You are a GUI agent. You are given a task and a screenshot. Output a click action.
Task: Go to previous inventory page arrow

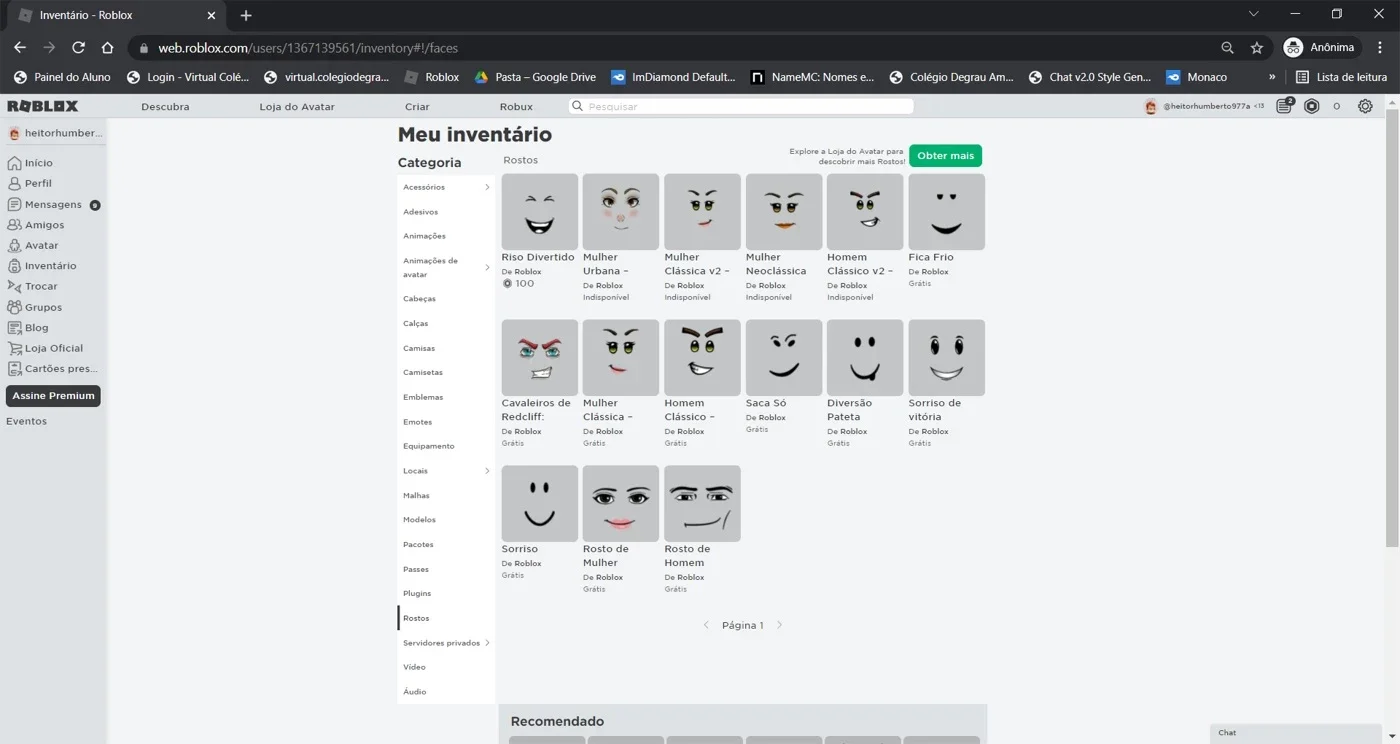706,625
